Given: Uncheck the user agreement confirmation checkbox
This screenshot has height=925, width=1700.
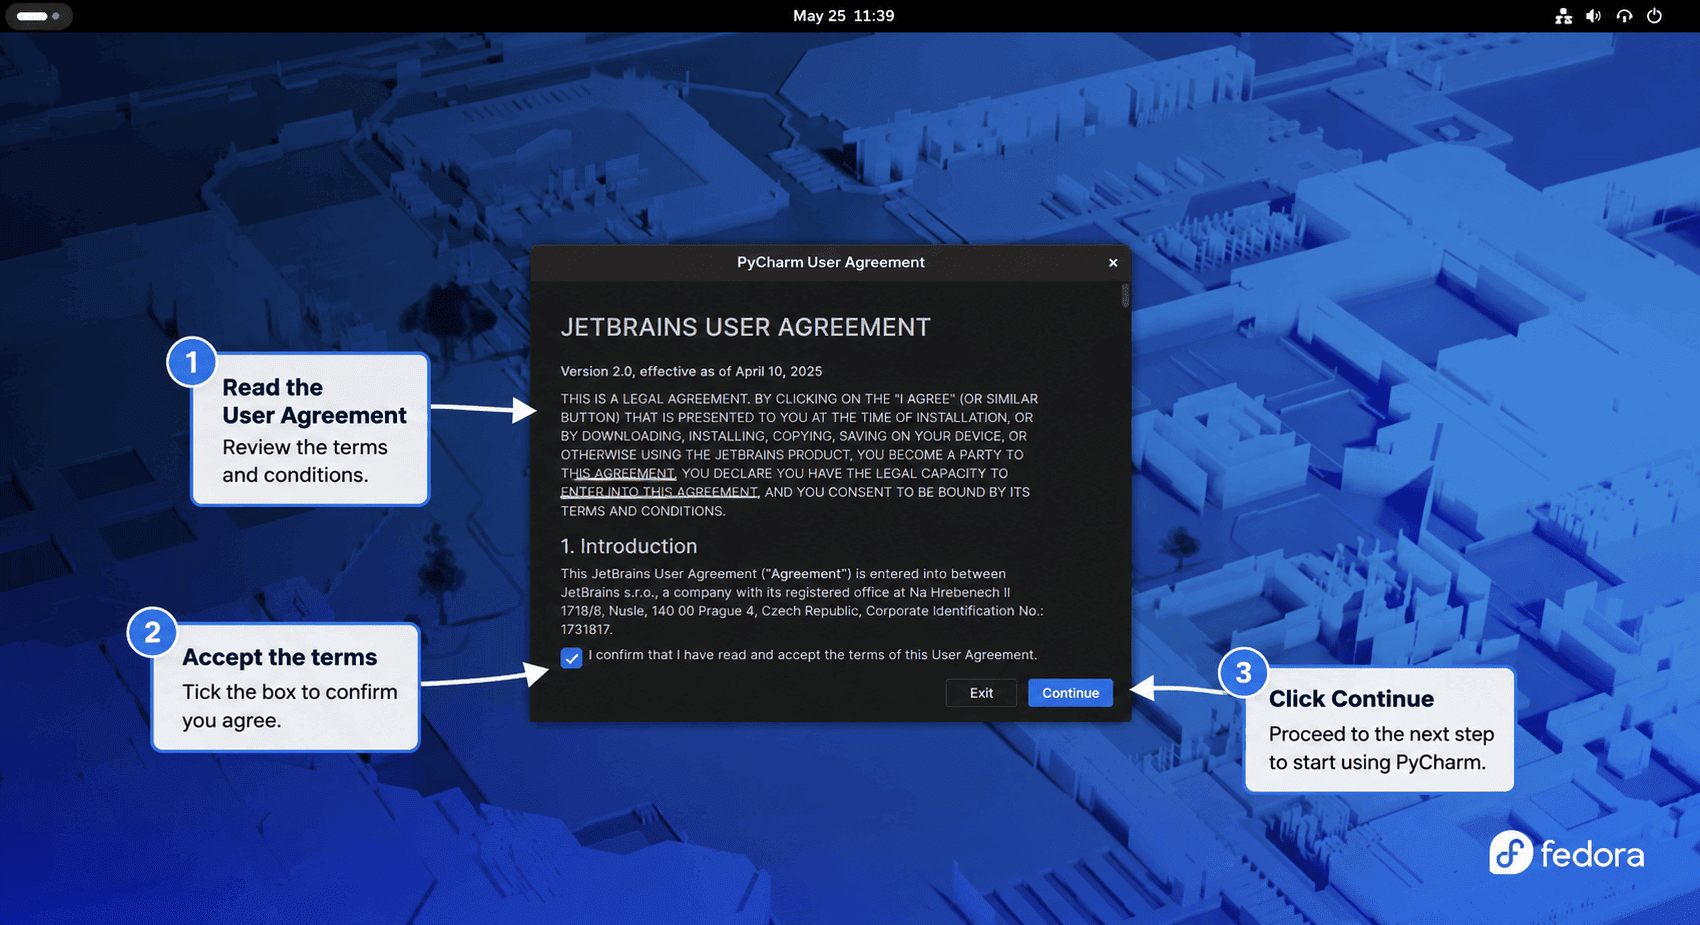Looking at the screenshot, I should point(571,658).
